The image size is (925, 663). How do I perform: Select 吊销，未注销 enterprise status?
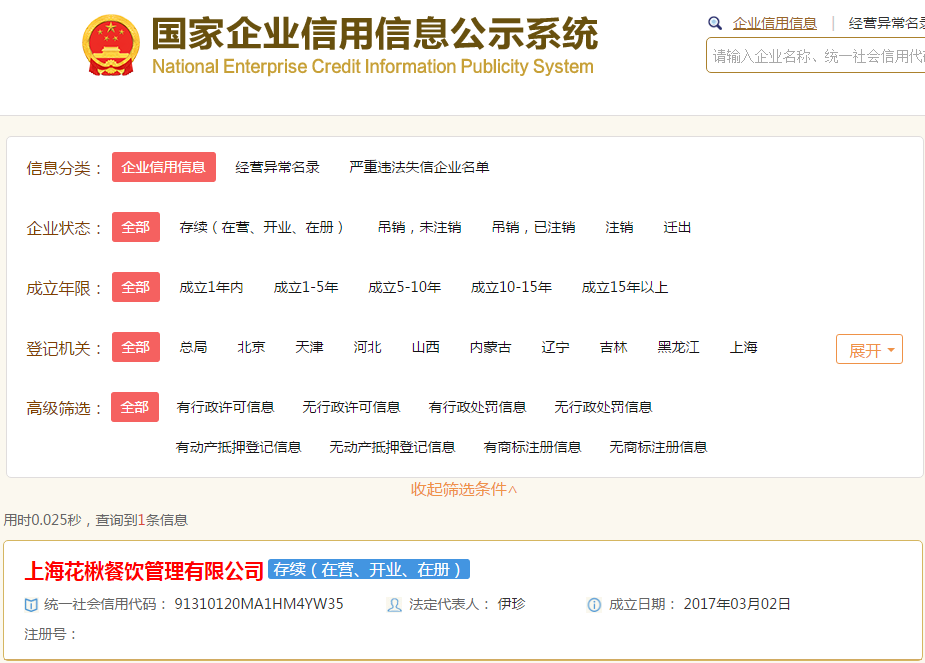419,228
